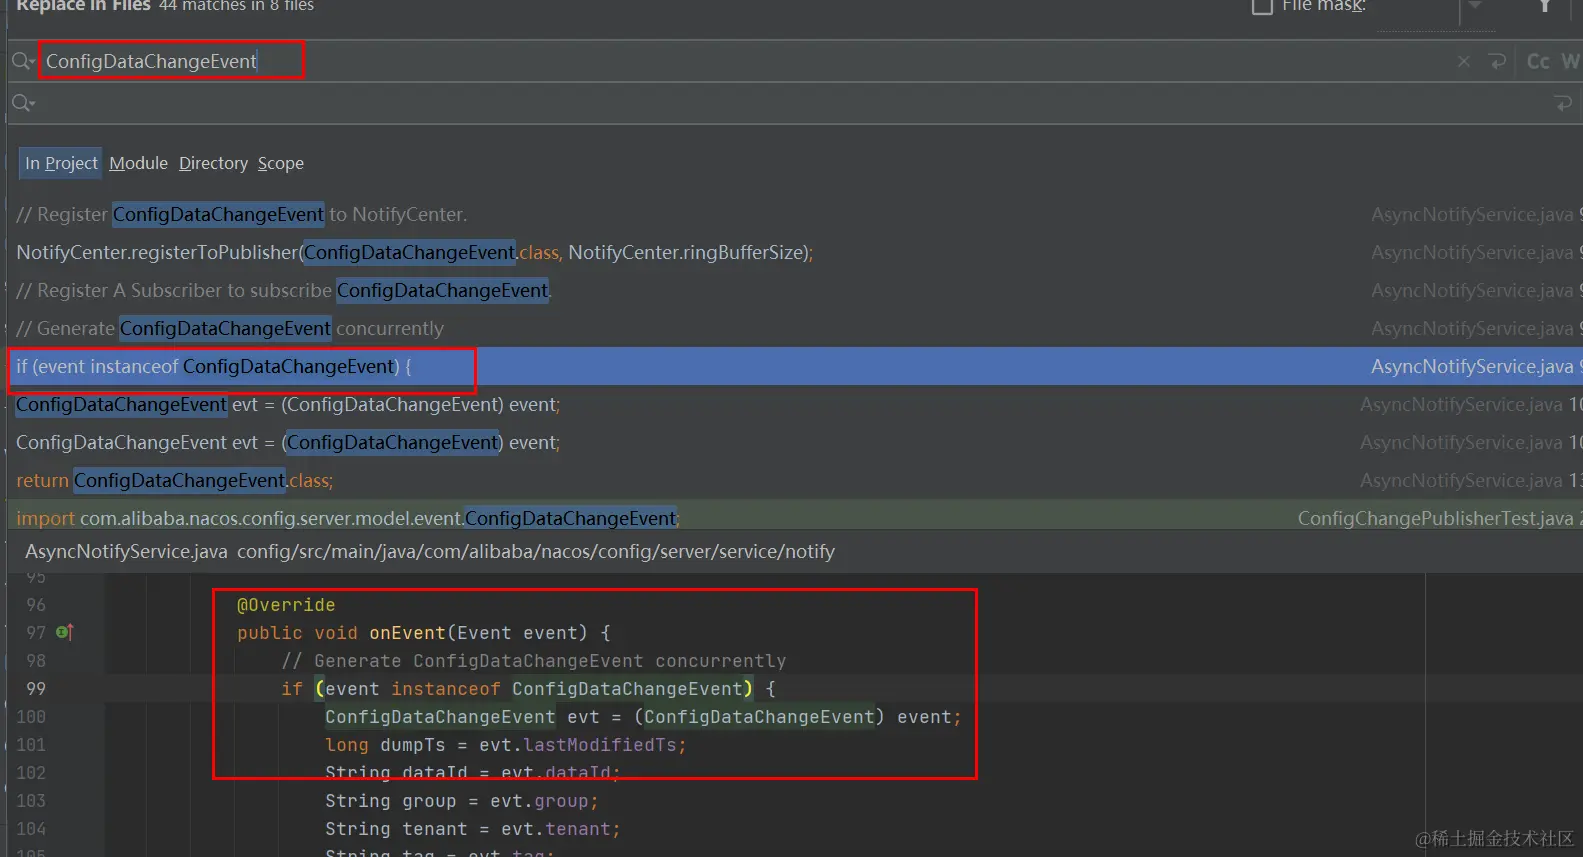The height and width of the screenshot is (857, 1583).
Task: Switch to the Scope tab
Action: click(x=281, y=163)
